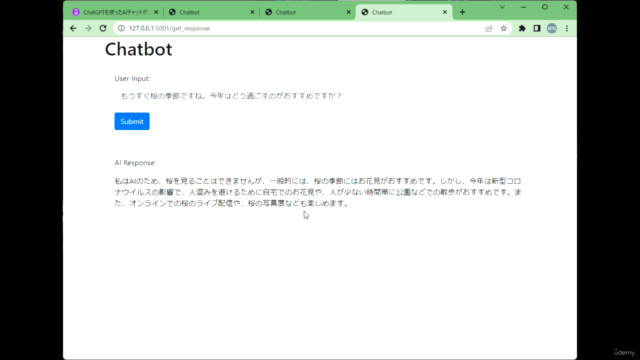The height and width of the screenshot is (360, 640).
Task: Reload the current page
Action: pyautogui.click(x=103, y=28)
